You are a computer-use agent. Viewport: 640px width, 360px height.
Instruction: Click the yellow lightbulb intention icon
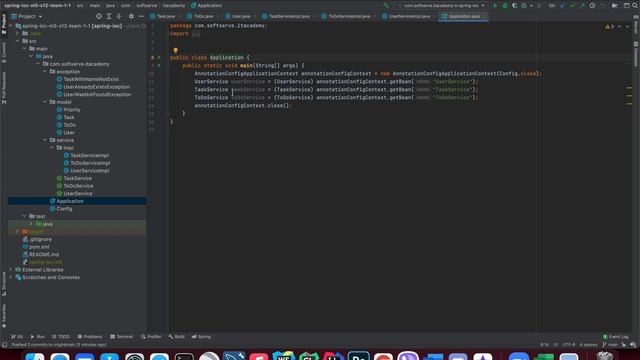point(176,50)
